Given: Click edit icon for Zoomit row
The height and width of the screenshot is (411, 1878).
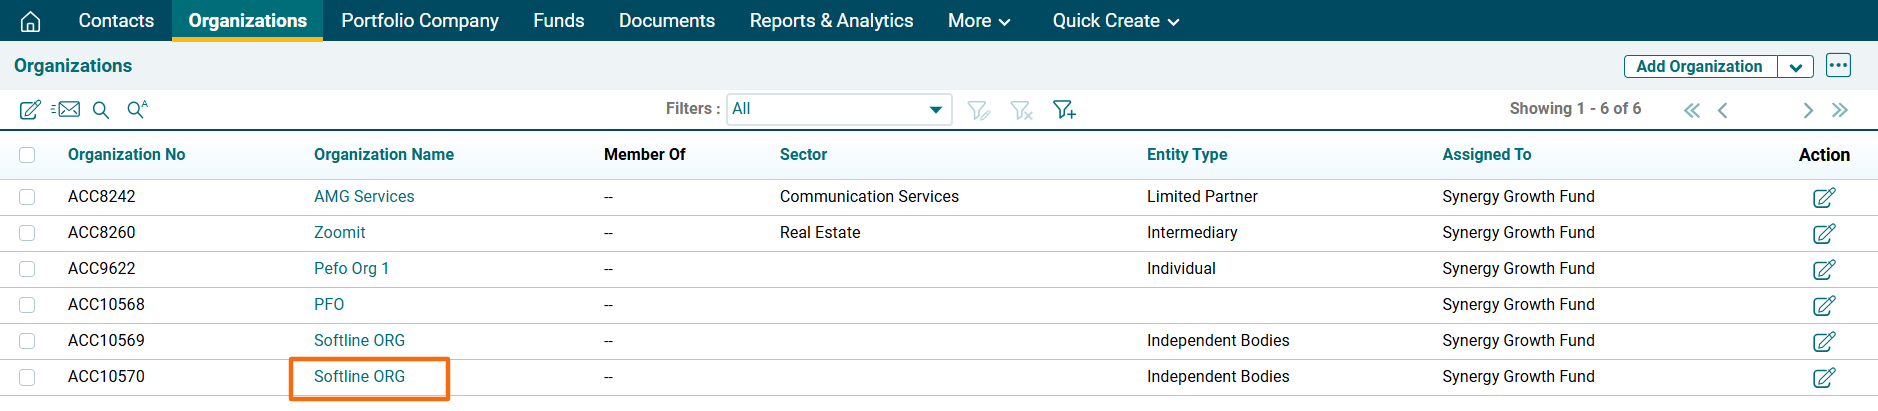Looking at the screenshot, I should [x=1823, y=234].
